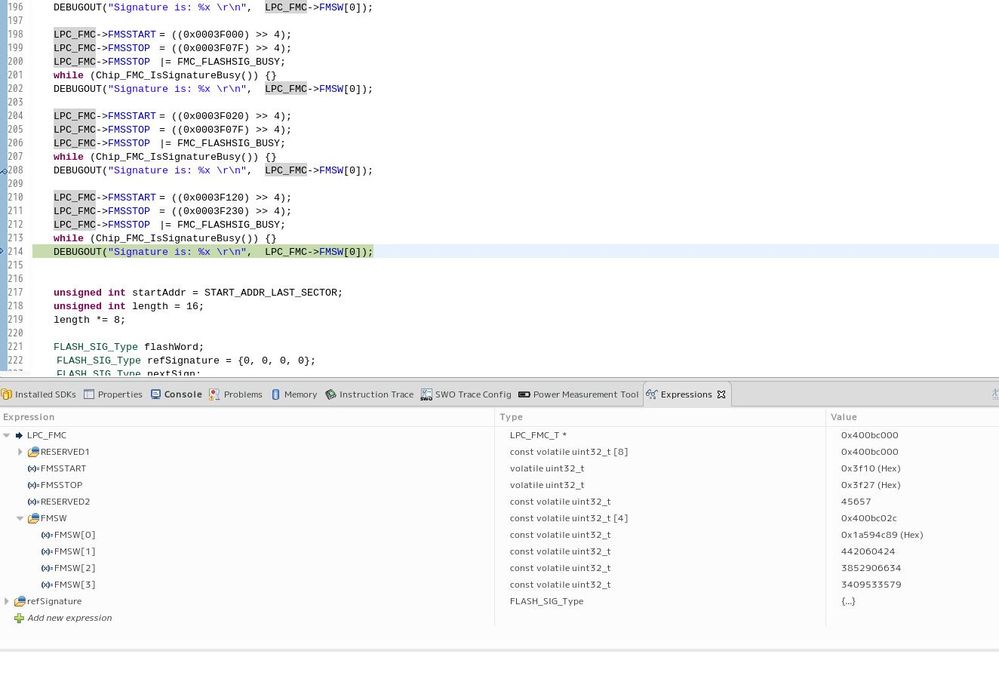The width and height of the screenshot is (999, 678).
Task: Click the Installed SDKs tab icon
Action: [6, 394]
